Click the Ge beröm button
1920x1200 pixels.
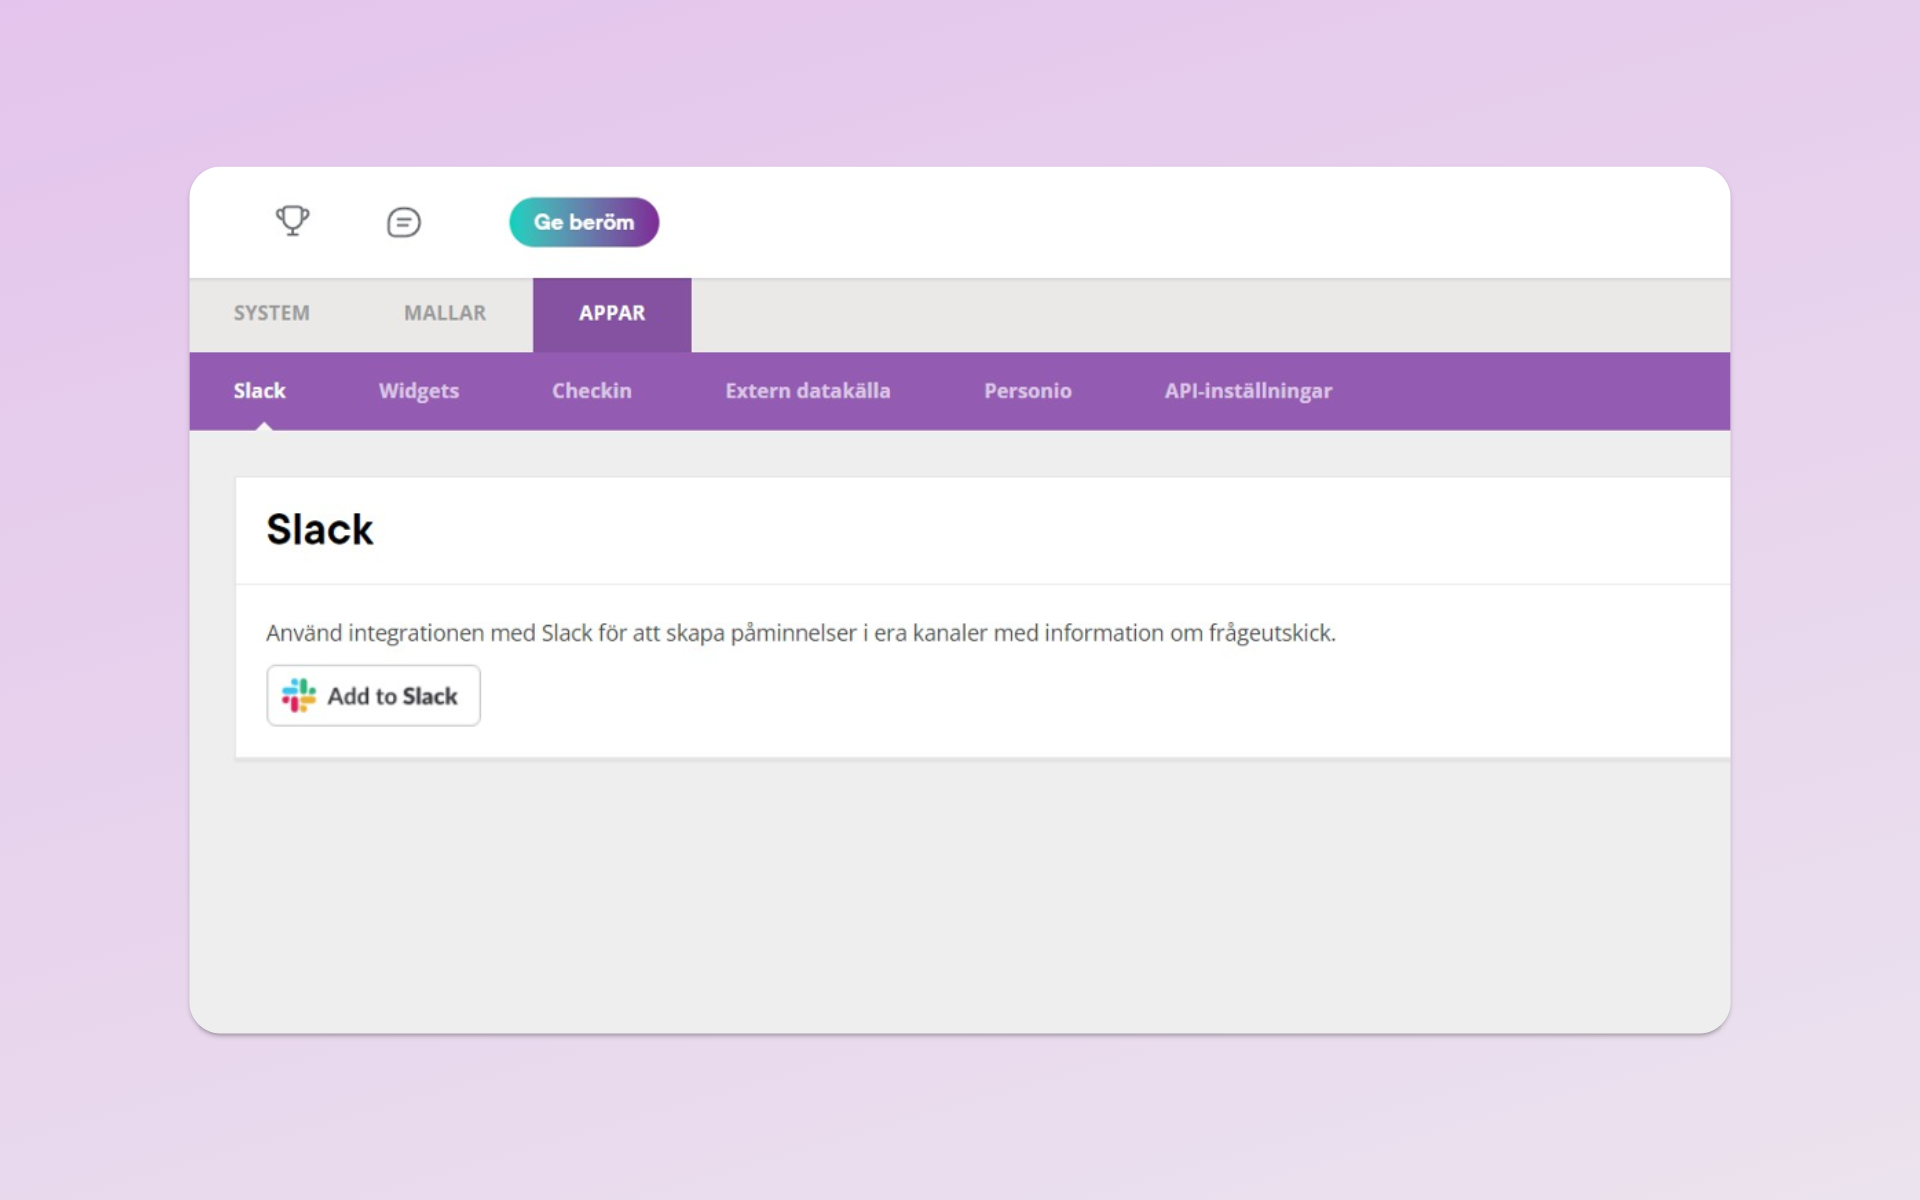(584, 222)
